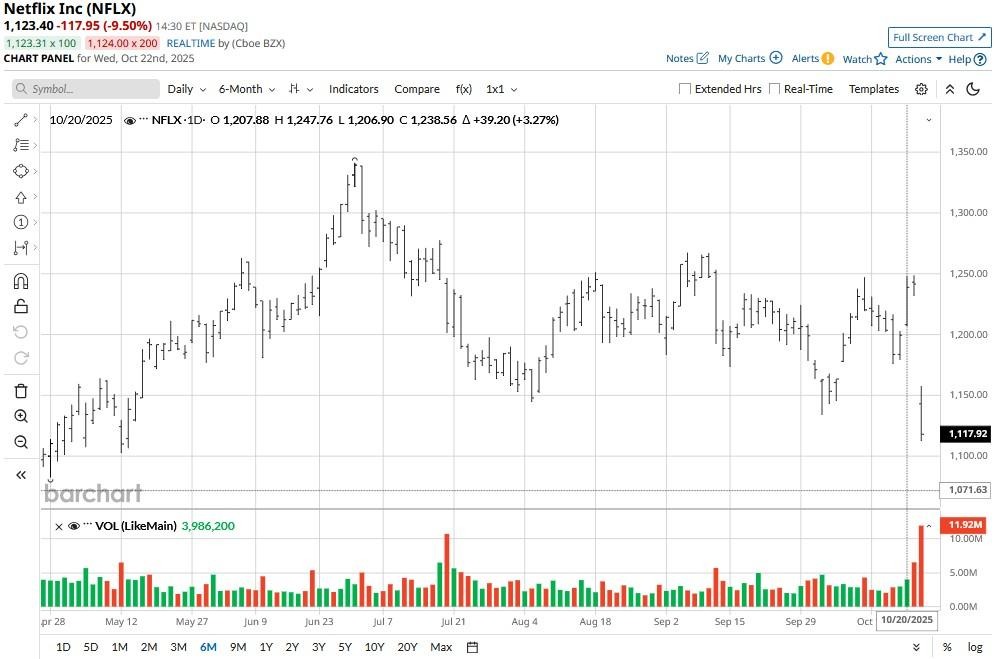Click the My Charts link
994x659 pixels.
[x=749, y=58]
